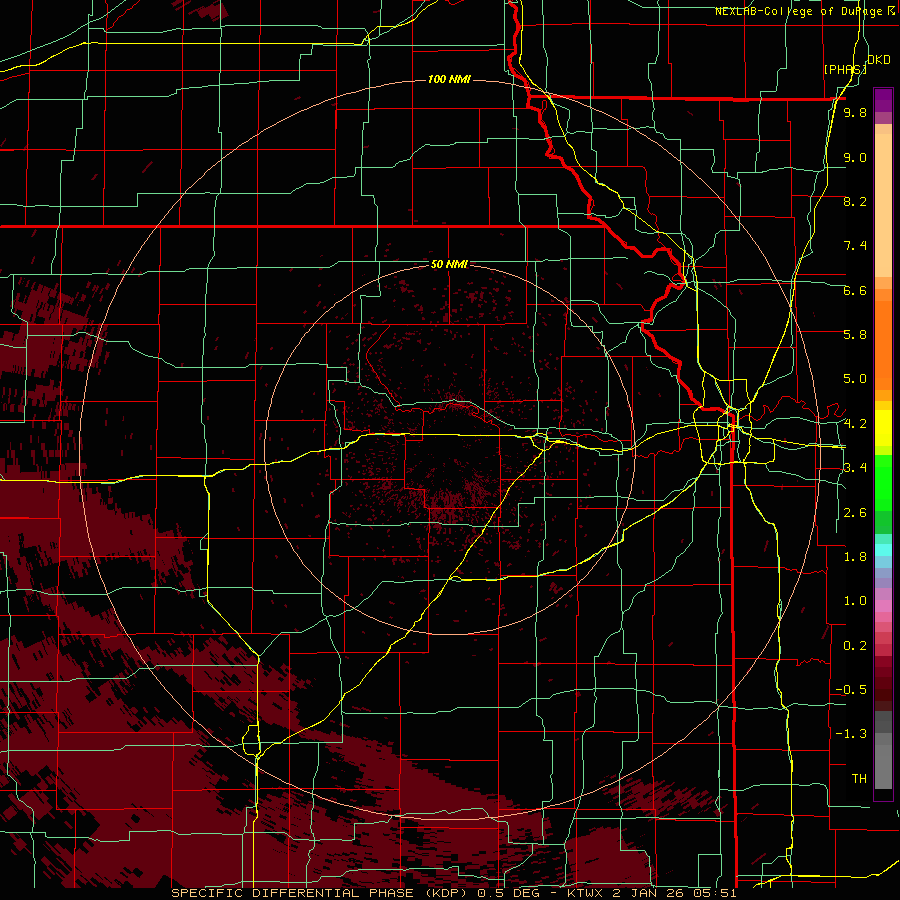
Task: Select the 1.8 scale value
Action: 855,557
